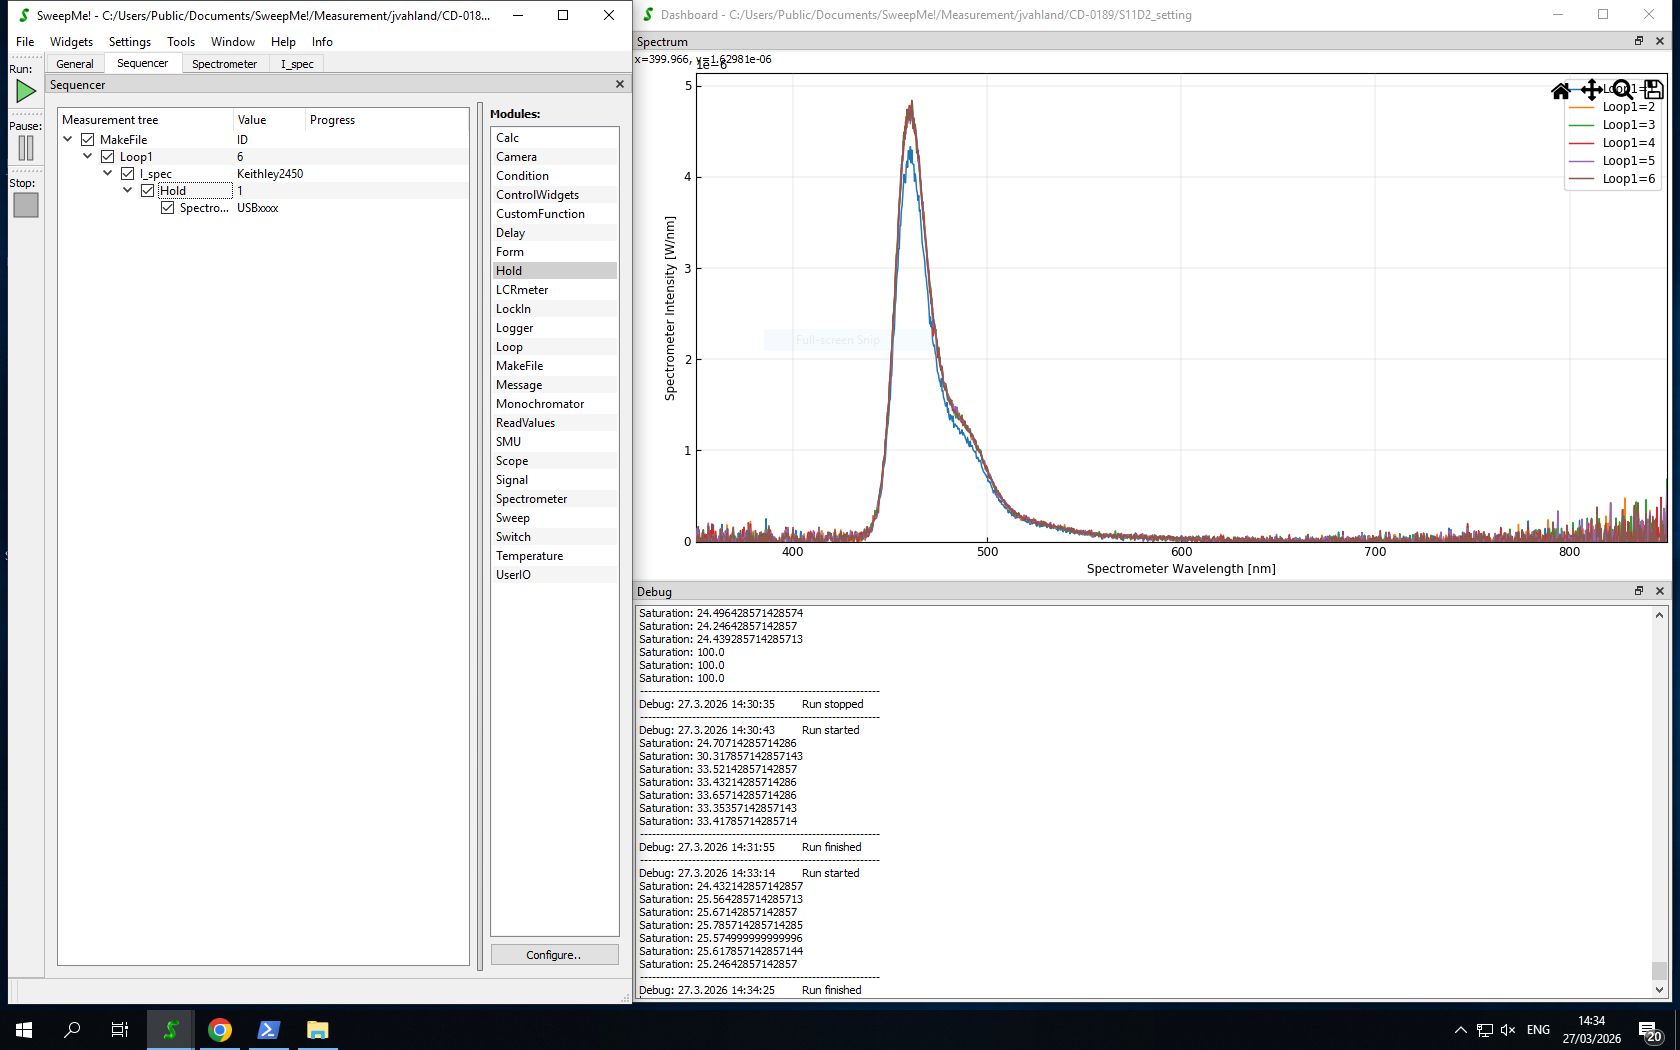Click the Pause measurement icon
Image resolution: width=1680 pixels, height=1050 pixels.
coord(26,148)
